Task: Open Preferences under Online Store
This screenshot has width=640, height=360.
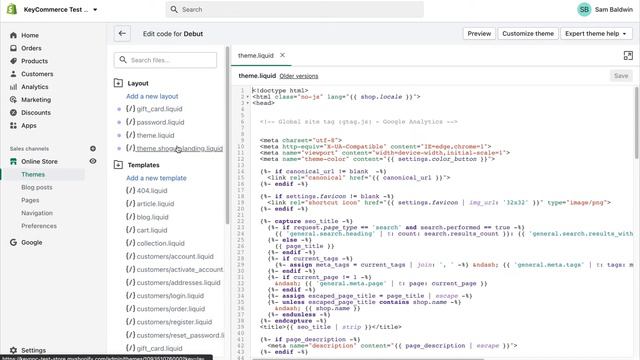Action: (x=39, y=226)
